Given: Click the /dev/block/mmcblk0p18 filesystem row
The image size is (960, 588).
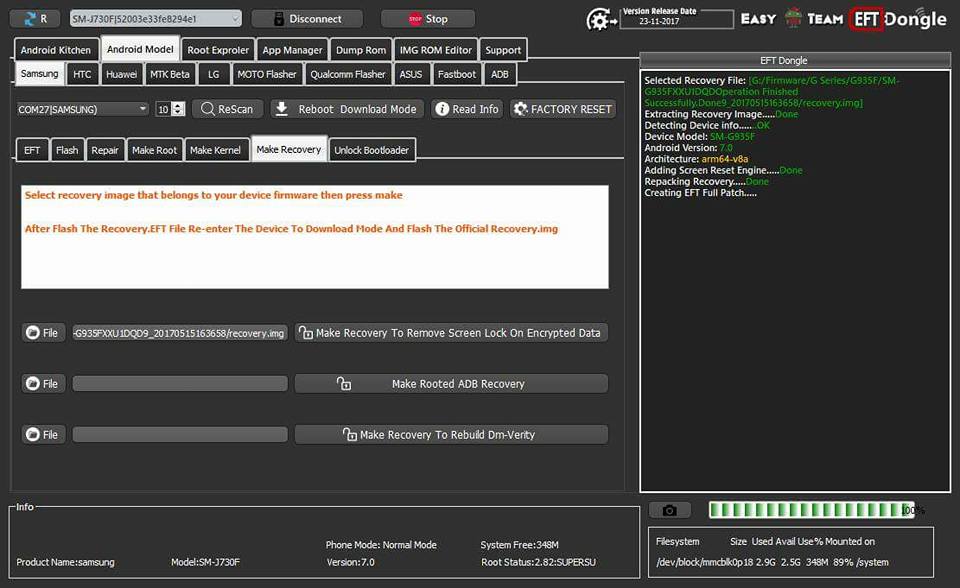Looking at the screenshot, I should (772, 562).
